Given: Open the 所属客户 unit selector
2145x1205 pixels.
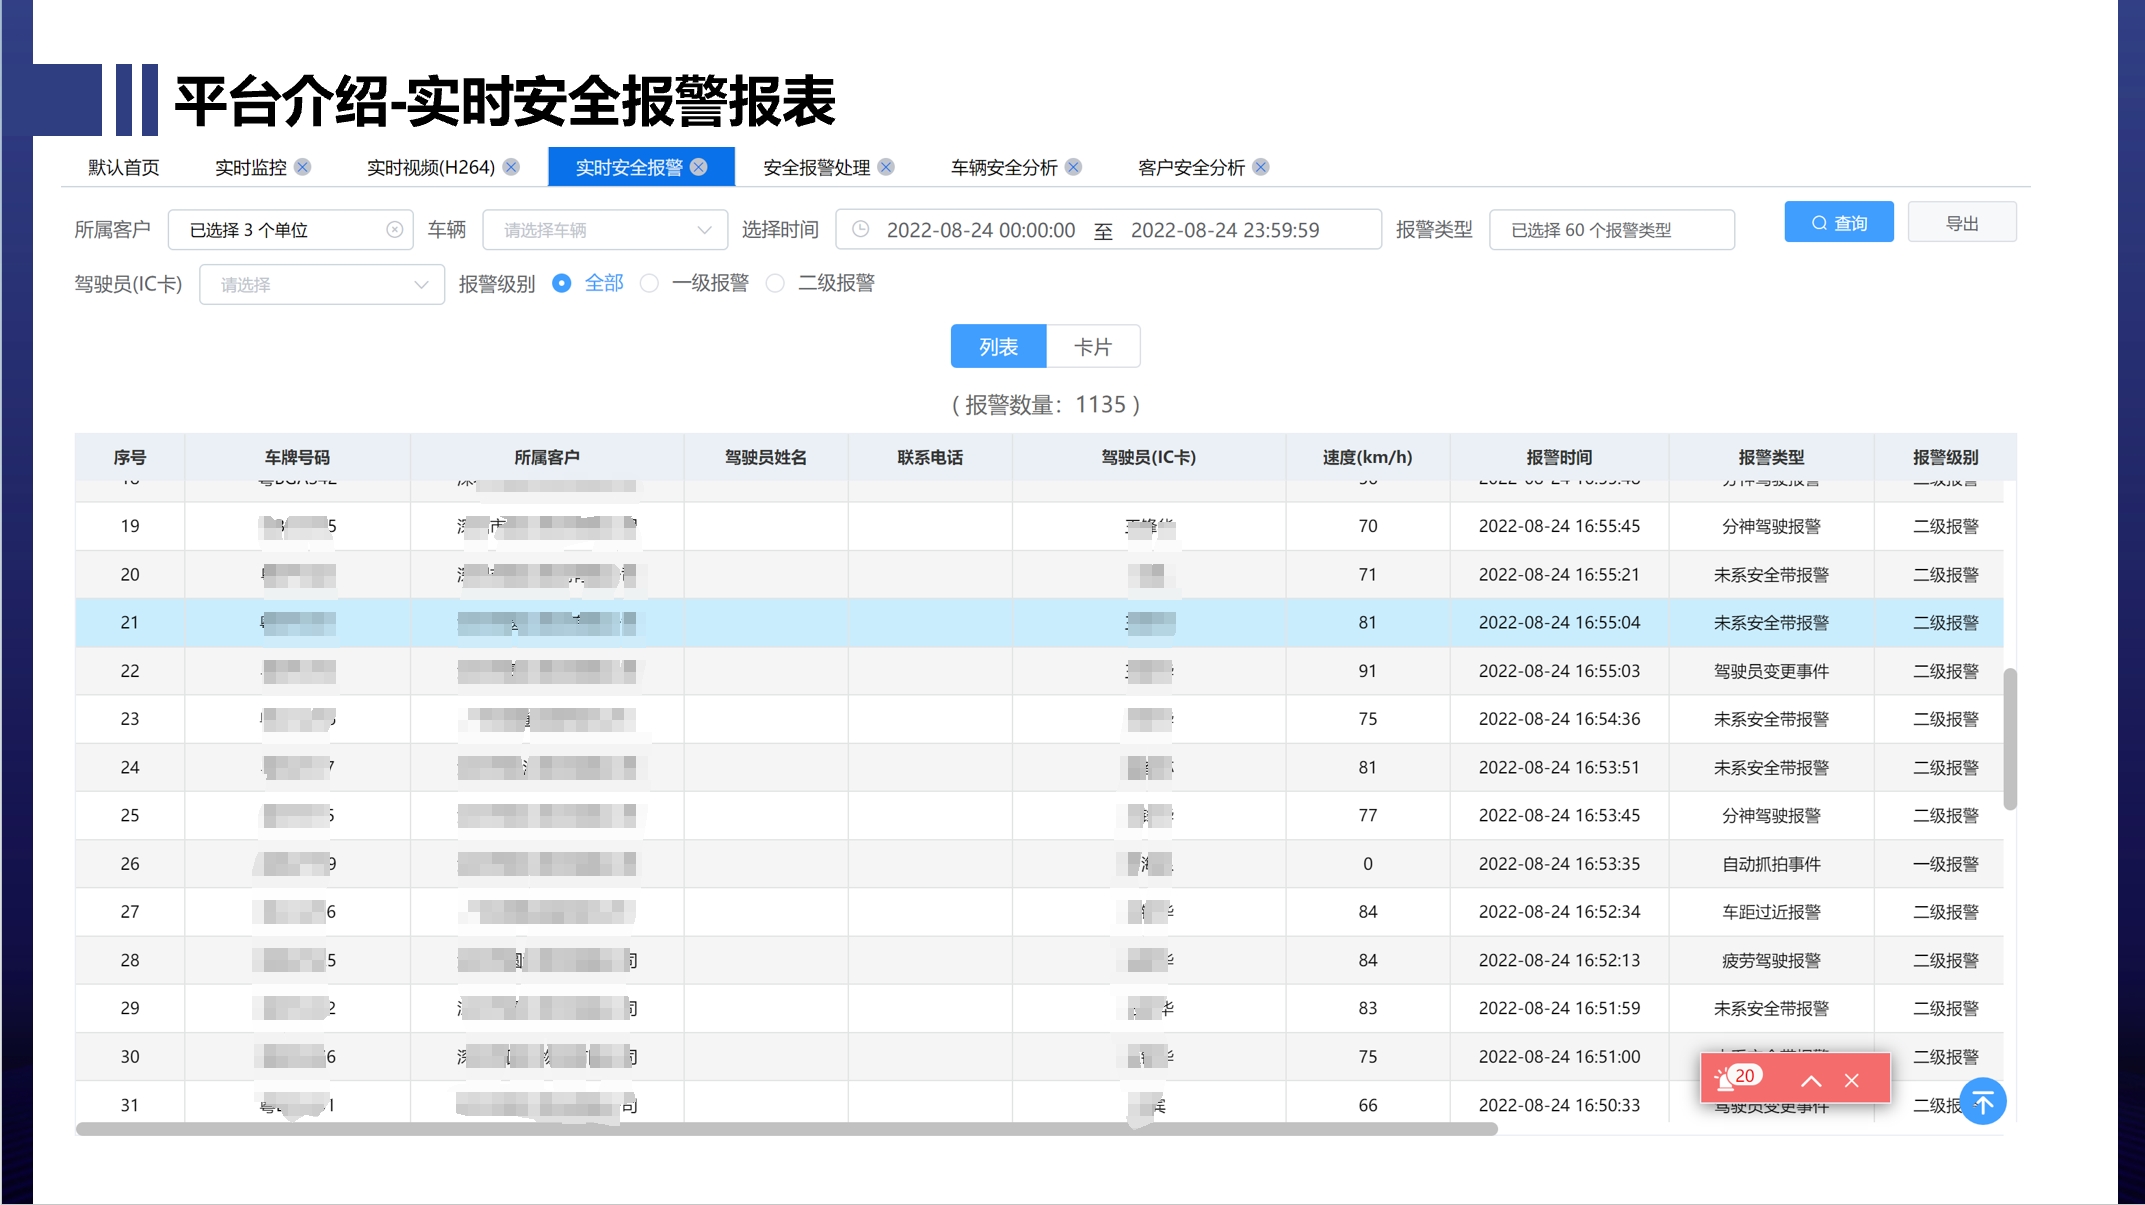Looking at the screenshot, I should coord(290,230).
